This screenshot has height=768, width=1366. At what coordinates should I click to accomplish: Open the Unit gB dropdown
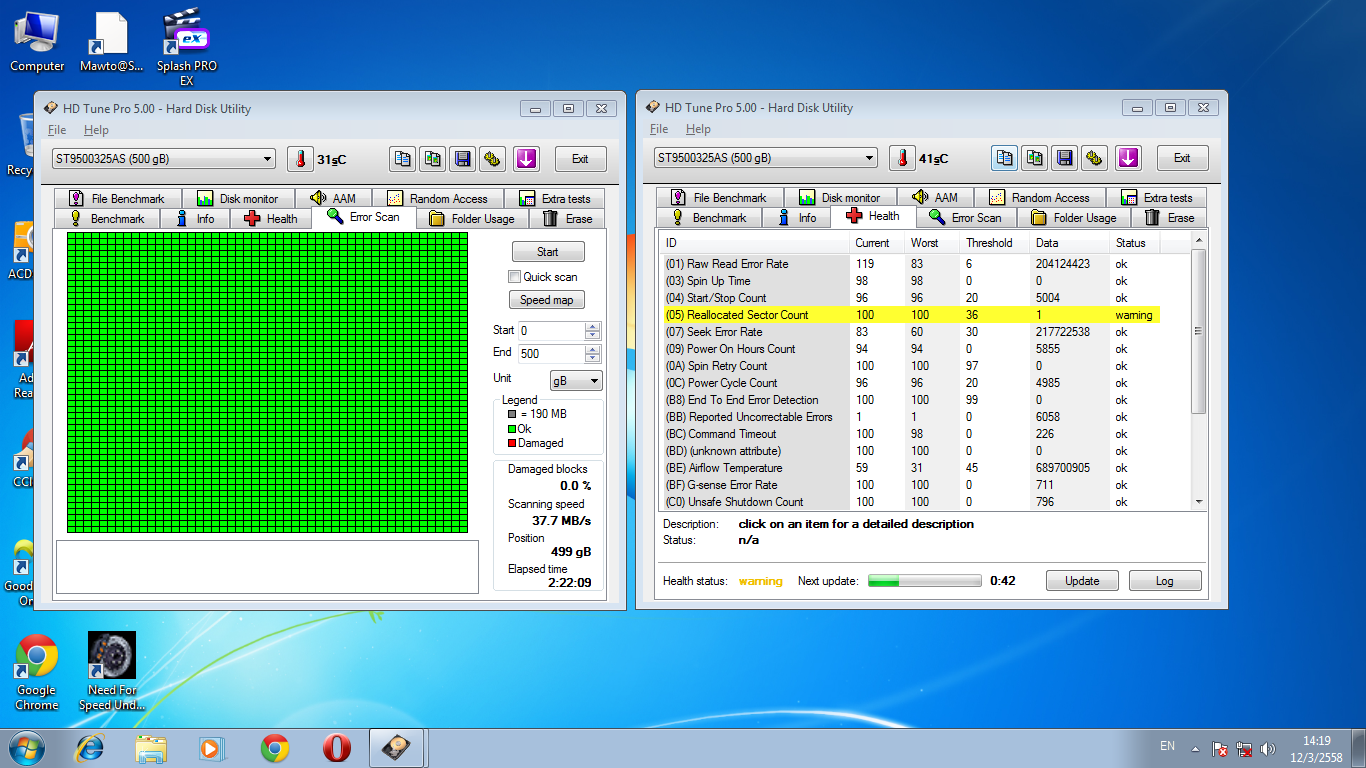coord(576,380)
